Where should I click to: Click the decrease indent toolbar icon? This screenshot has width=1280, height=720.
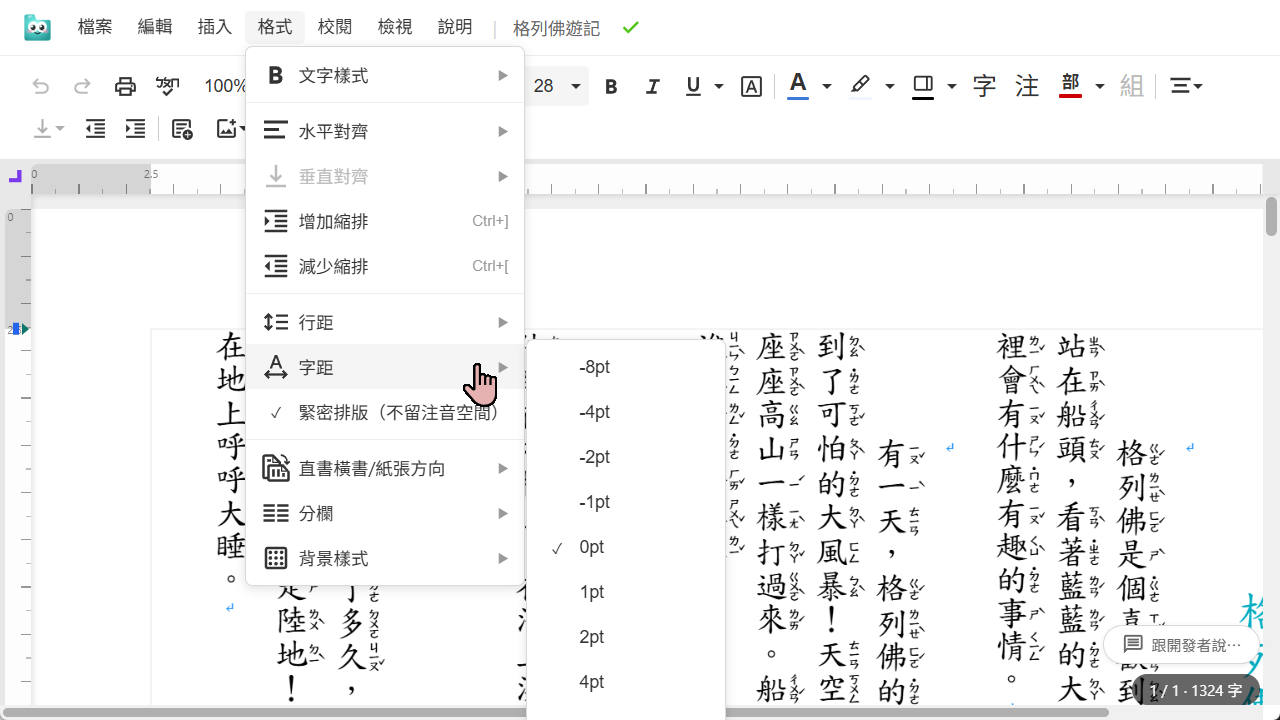click(95, 128)
